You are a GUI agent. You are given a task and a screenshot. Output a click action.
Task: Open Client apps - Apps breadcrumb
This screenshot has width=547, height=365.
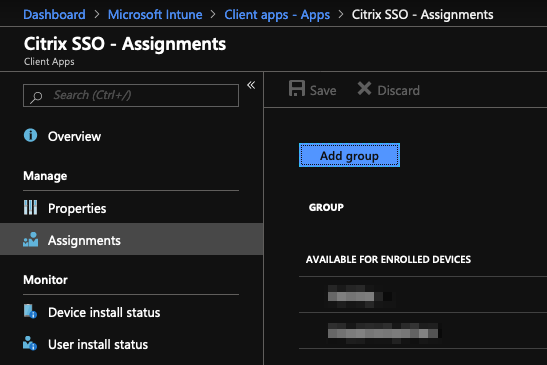[277, 15]
